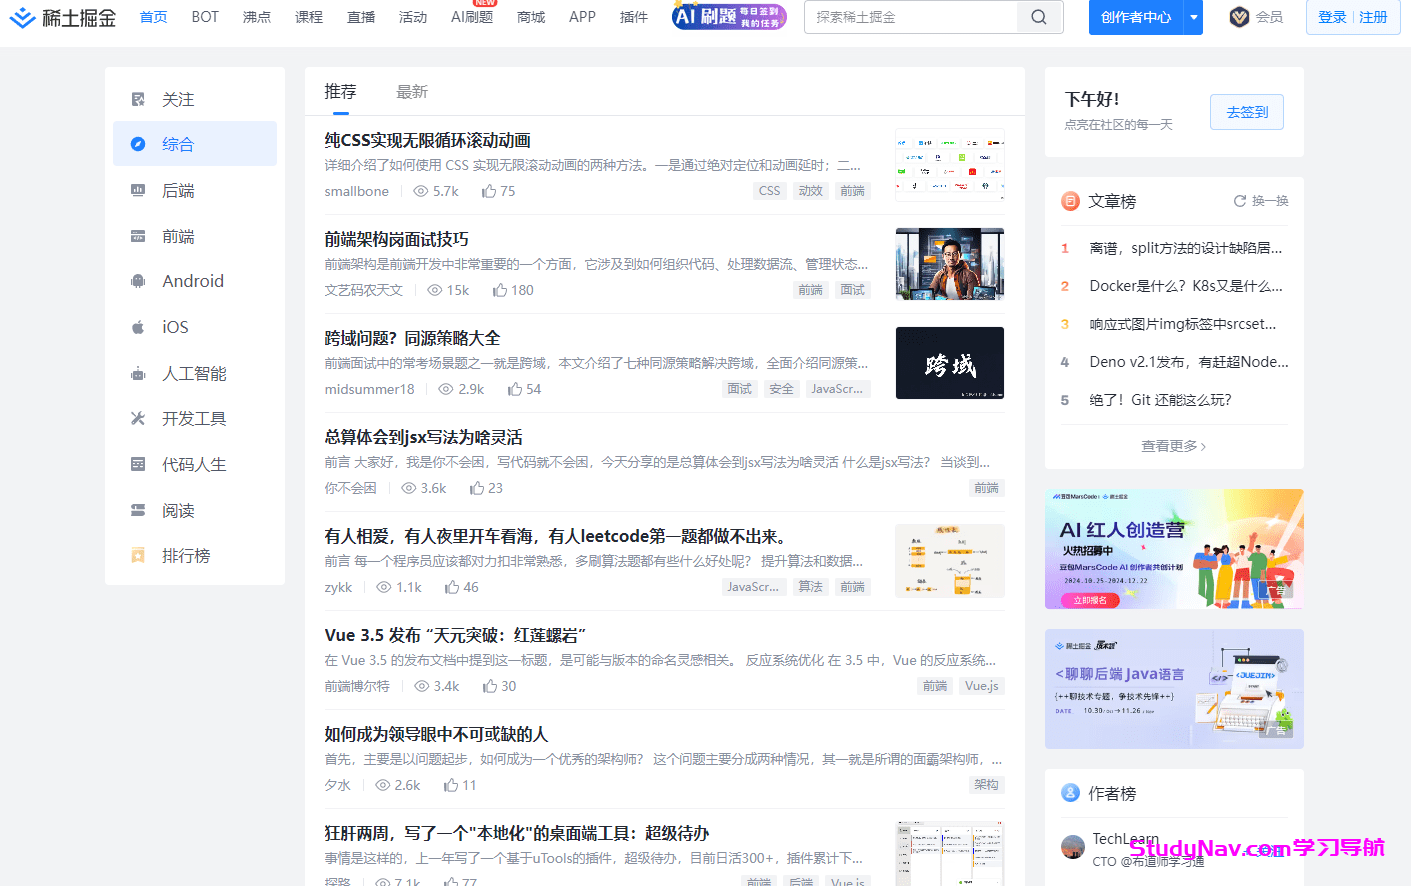Click the 开发工具 wrench icon
The height and width of the screenshot is (886, 1411).
tap(138, 418)
